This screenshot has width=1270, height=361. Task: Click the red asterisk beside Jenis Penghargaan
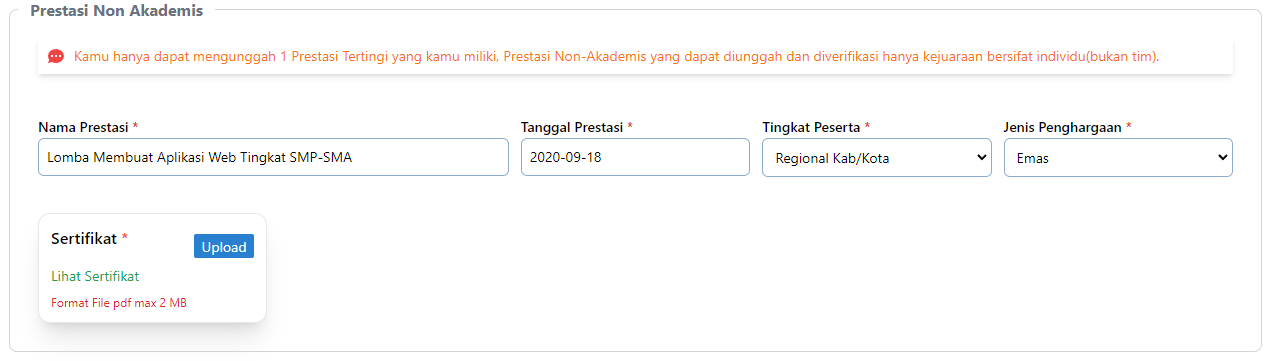coord(1129,126)
